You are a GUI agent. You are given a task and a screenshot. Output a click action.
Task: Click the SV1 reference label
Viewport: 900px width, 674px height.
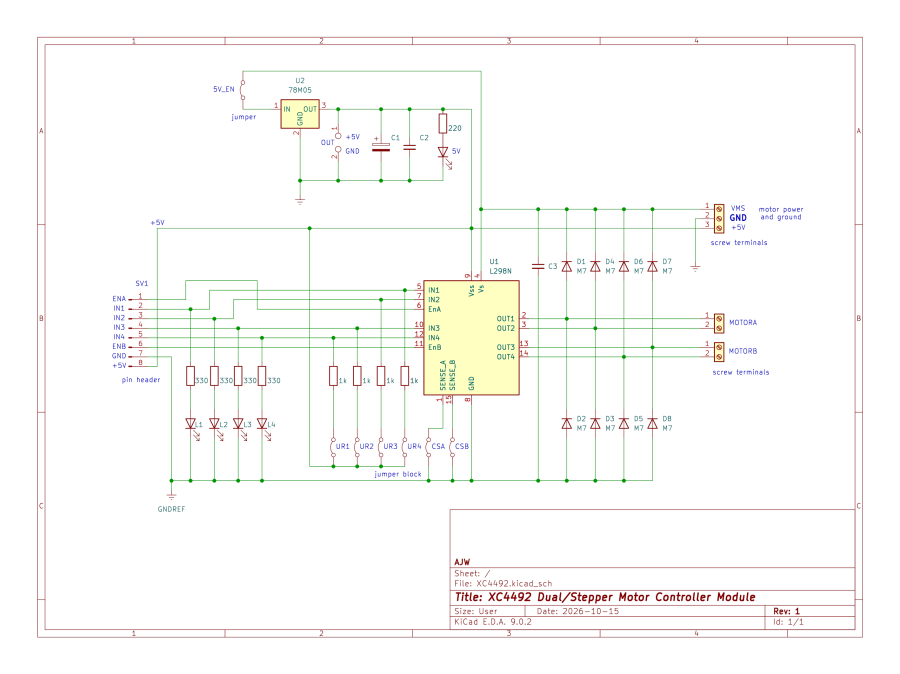click(x=141, y=284)
